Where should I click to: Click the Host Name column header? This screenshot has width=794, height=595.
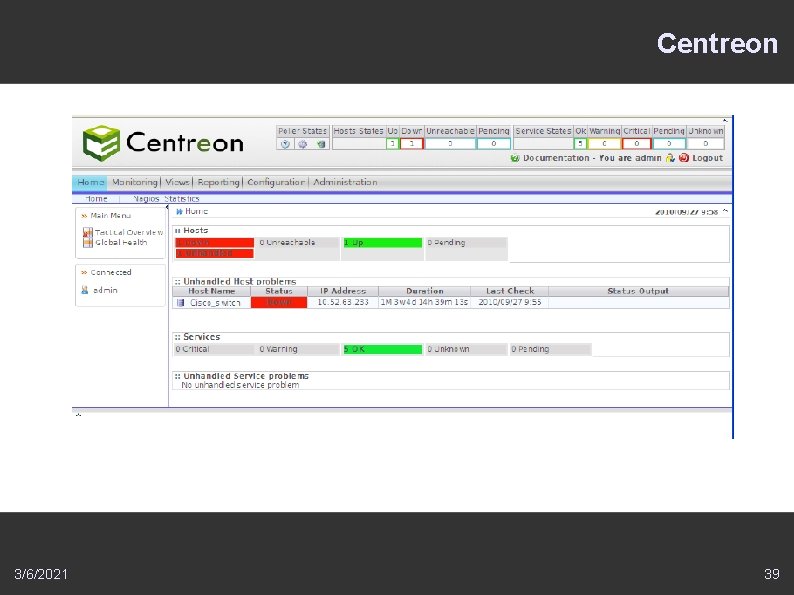click(x=212, y=291)
